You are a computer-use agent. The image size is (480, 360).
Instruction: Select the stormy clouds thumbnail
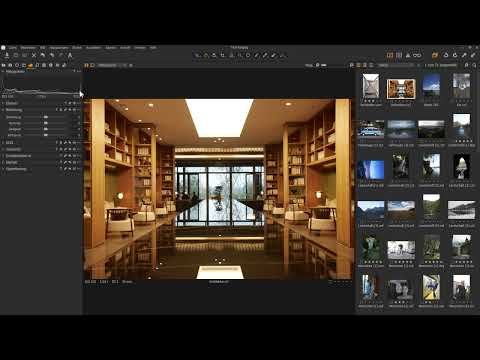(401, 129)
